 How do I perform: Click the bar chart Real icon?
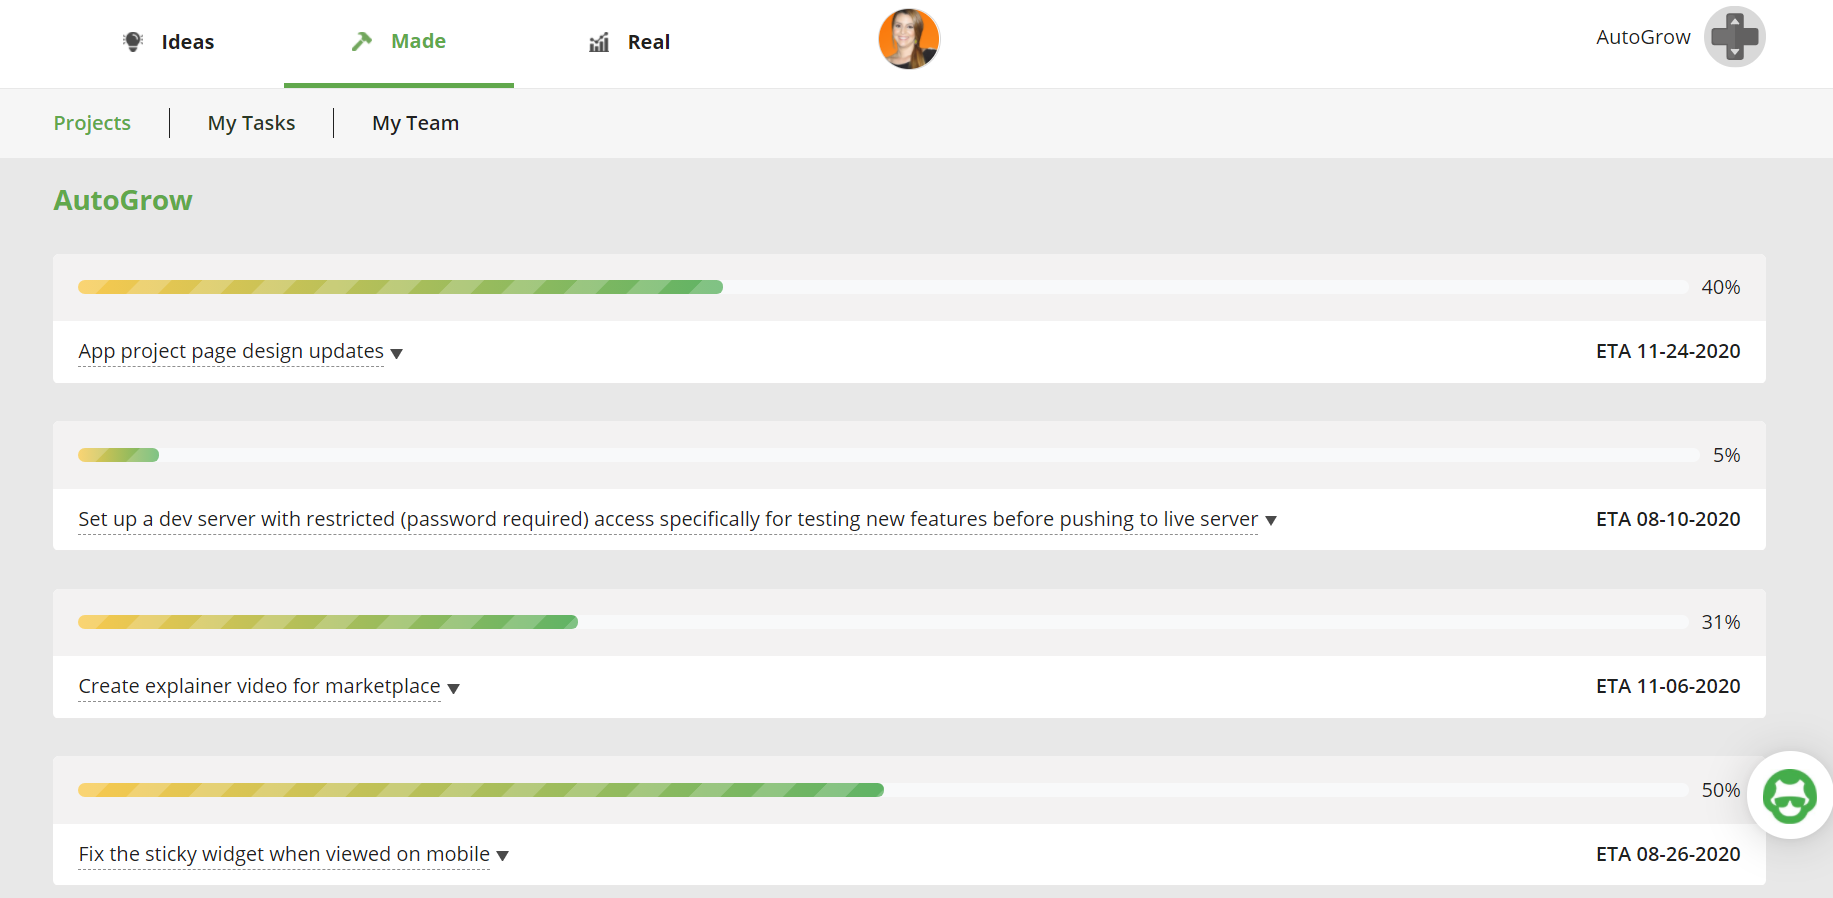pyautogui.click(x=599, y=42)
